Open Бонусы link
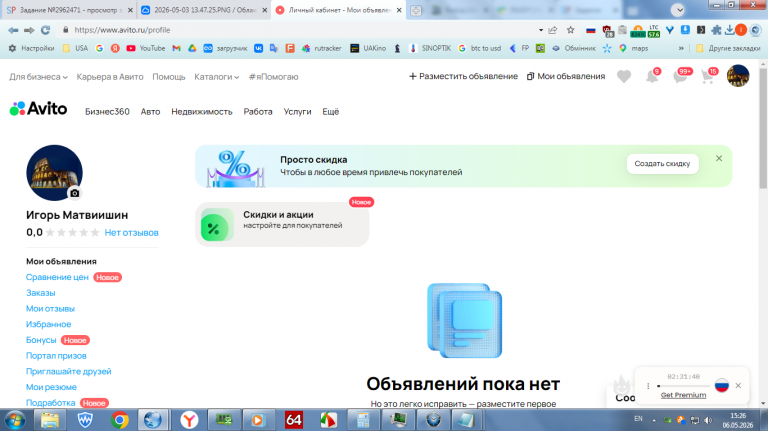This screenshot has height=431, width=768. click(x=41, y=340)
